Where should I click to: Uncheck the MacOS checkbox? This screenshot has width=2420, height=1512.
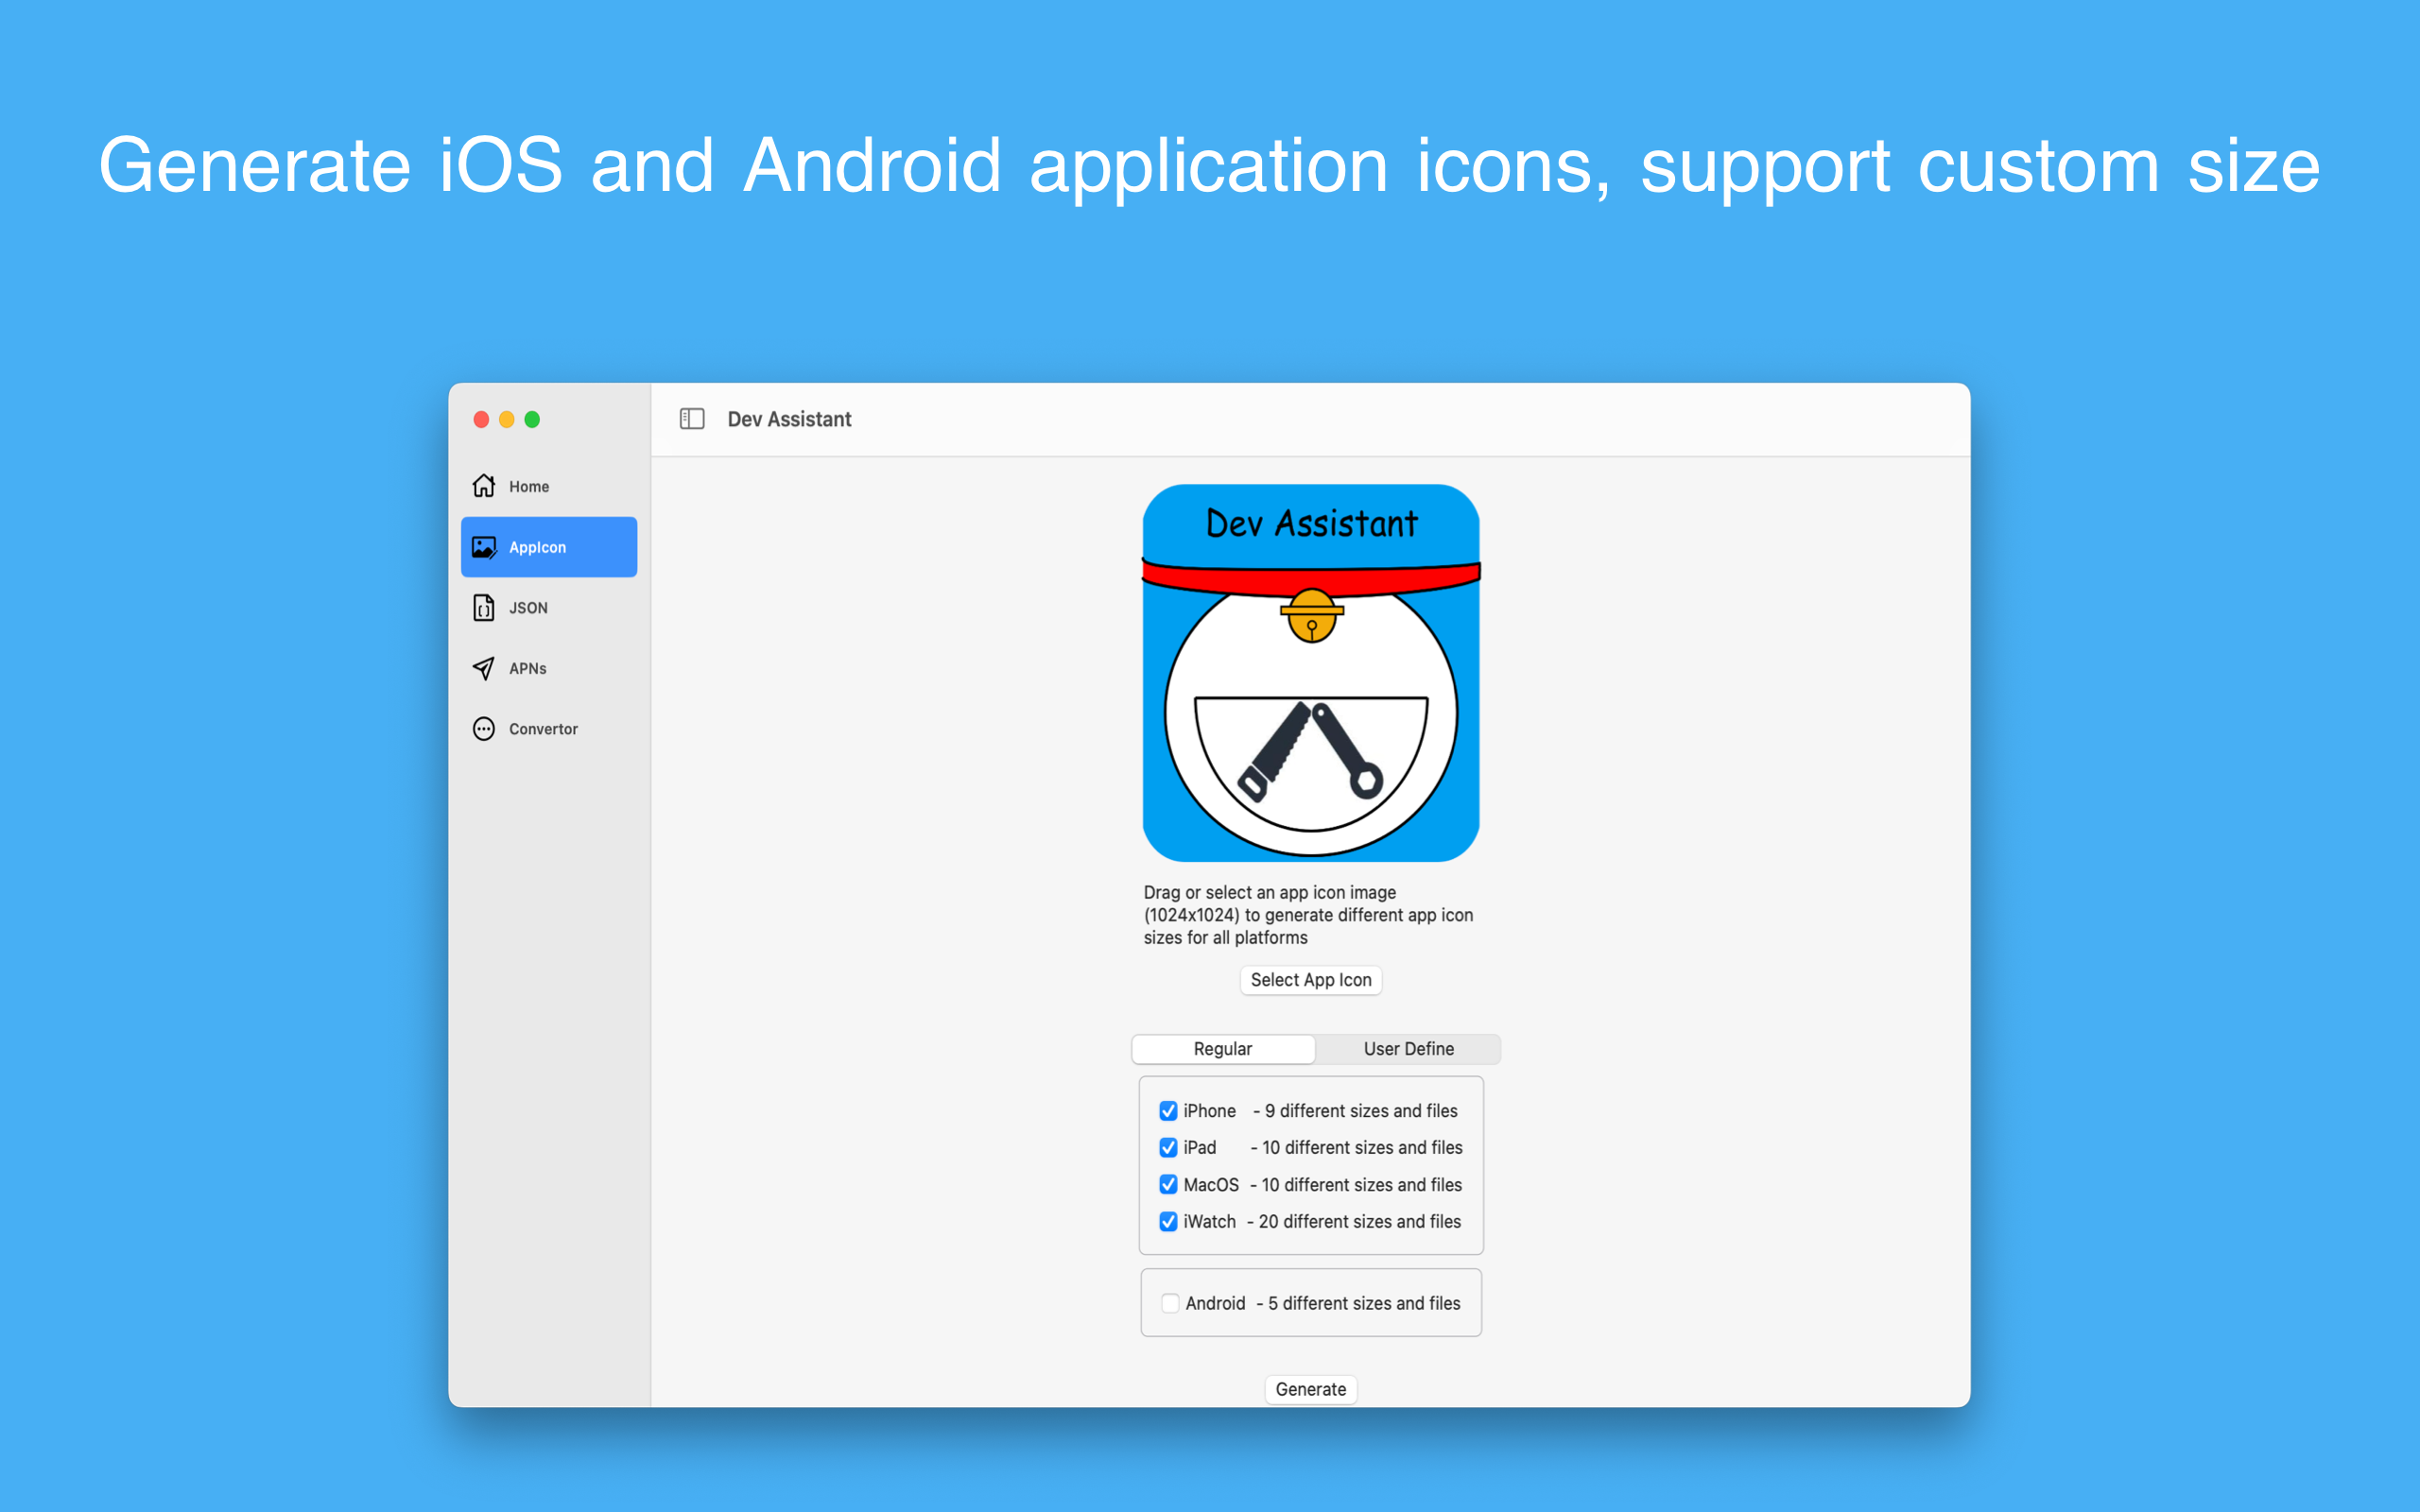pyautogui.click(x=1168, y=1185)
